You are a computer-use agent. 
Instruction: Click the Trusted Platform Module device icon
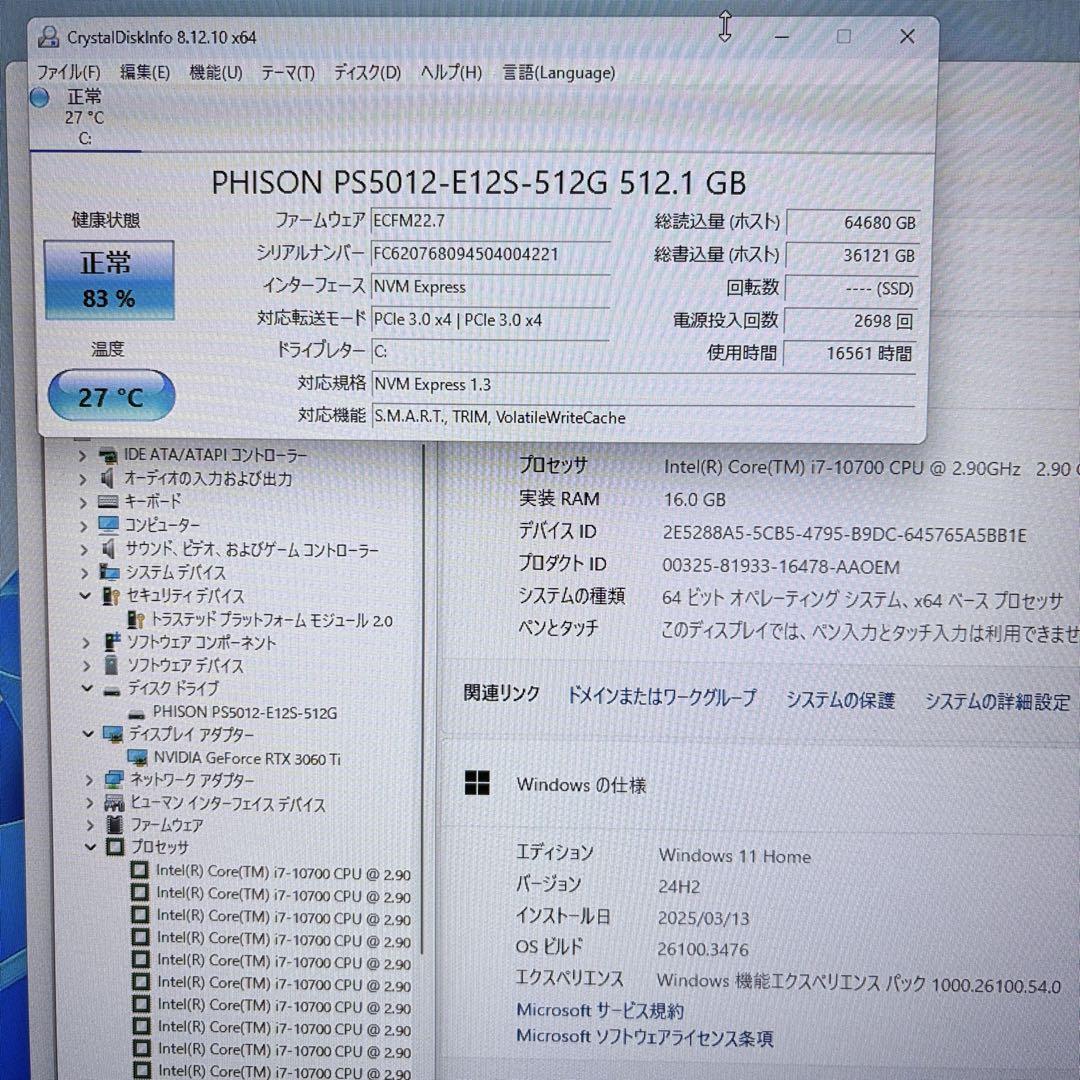(x=136, y=620)
